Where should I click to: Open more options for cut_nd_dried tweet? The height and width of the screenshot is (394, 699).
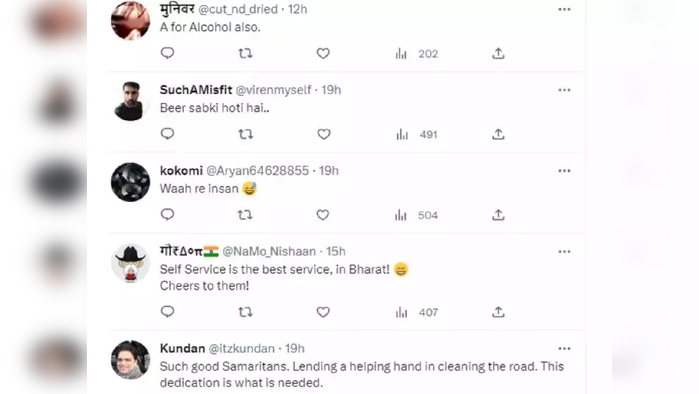[x=564, y=9]
